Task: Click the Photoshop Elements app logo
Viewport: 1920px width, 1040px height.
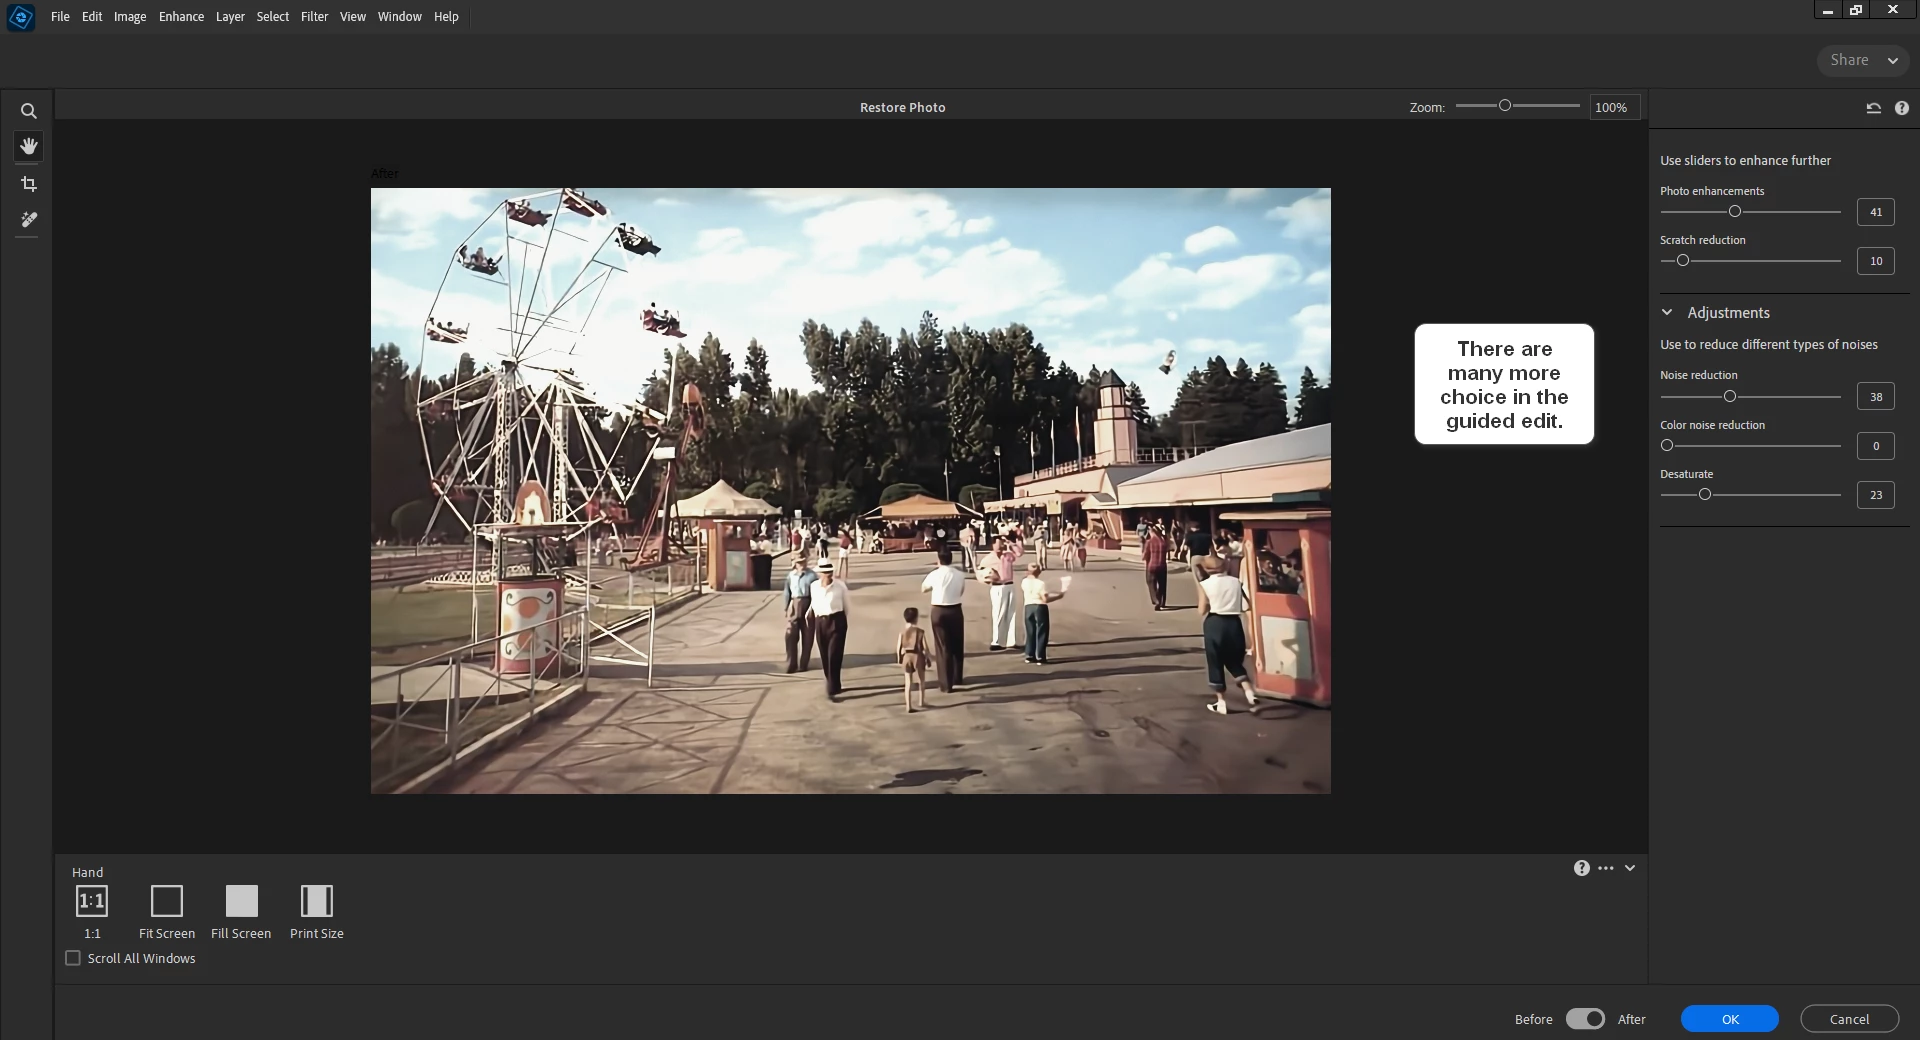Action: point(21,17)
